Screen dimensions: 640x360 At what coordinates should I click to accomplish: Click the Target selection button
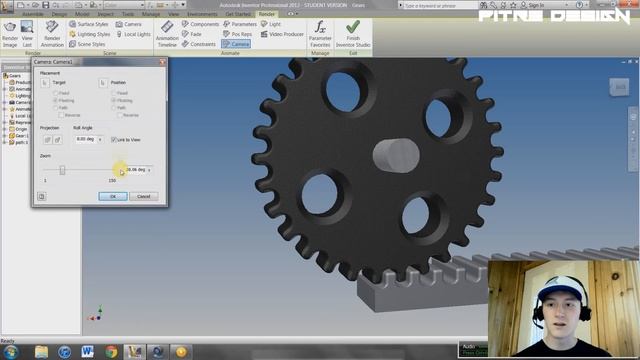[x=45, y=83]
